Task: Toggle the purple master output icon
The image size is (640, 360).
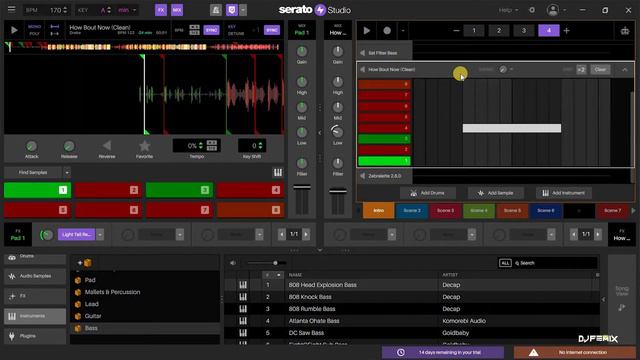Action: (x=232, y=10)
